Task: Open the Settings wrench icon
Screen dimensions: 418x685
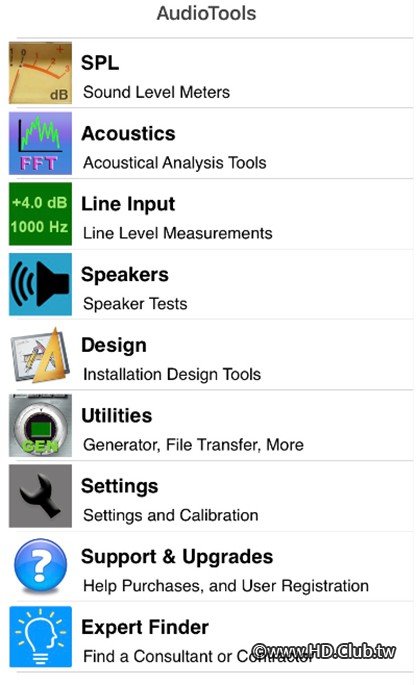Action: point(40,496)
